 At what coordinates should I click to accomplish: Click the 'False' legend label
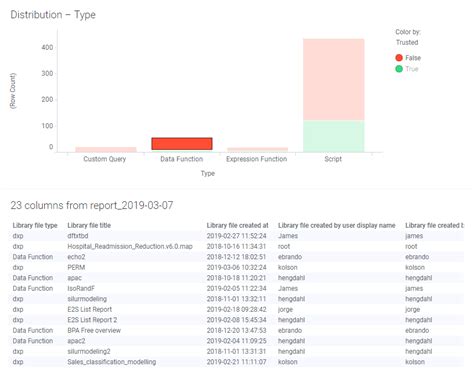(413, 58)
